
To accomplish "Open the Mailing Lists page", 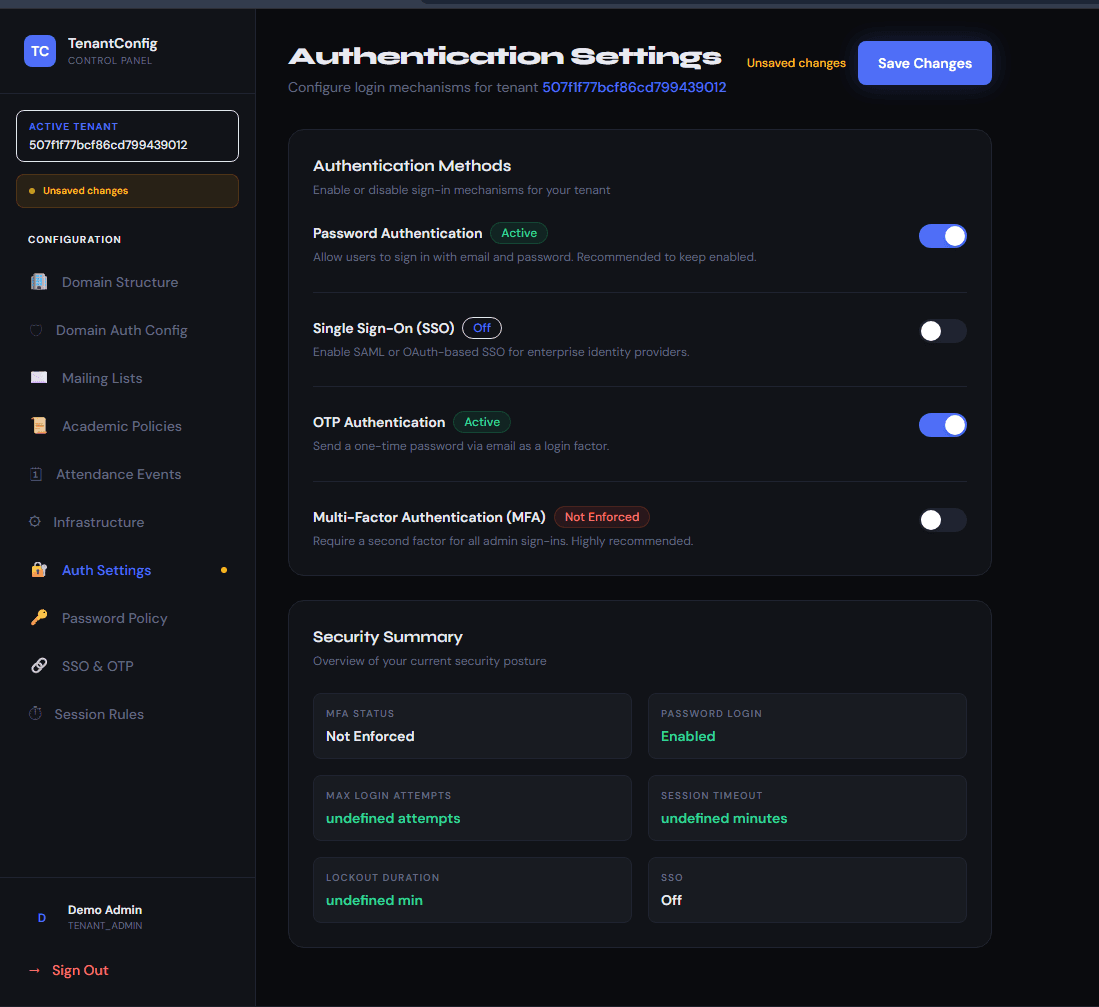I will (128, 378).
